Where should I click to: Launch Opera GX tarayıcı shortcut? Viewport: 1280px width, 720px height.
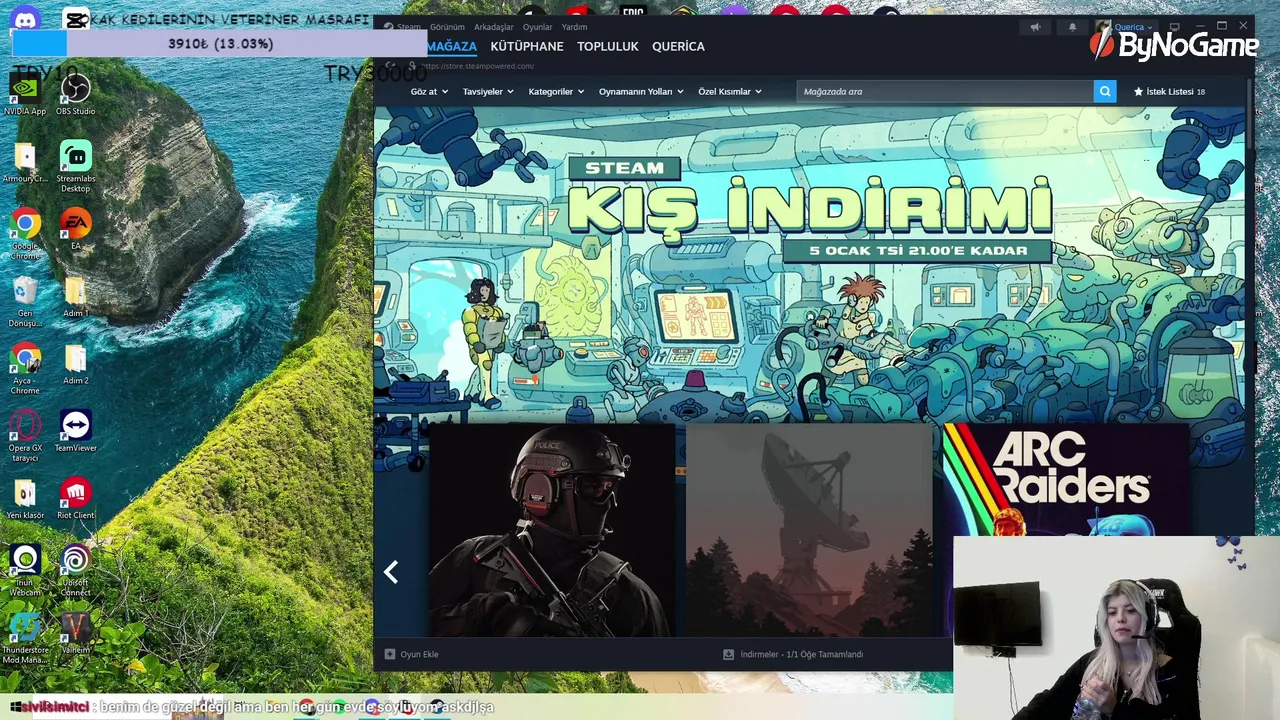click(x=25, y=436)
